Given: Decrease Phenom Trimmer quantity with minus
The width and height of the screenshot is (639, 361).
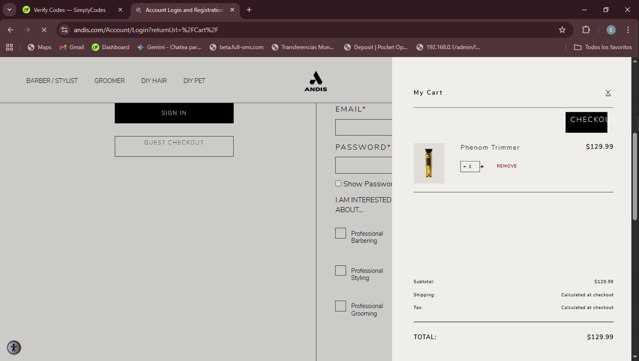Looking at the screenshot, I should tap(464, 167).
